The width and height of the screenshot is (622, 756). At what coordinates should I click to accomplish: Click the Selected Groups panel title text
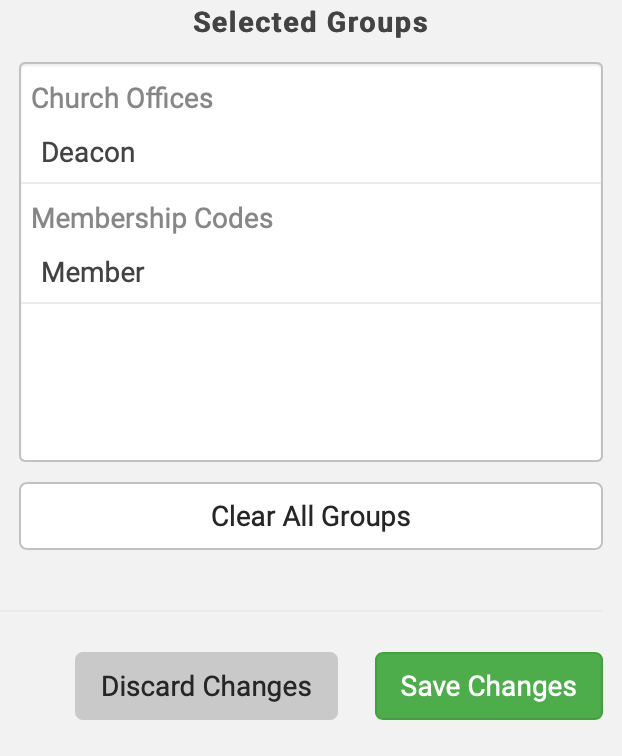click(310, 22)
